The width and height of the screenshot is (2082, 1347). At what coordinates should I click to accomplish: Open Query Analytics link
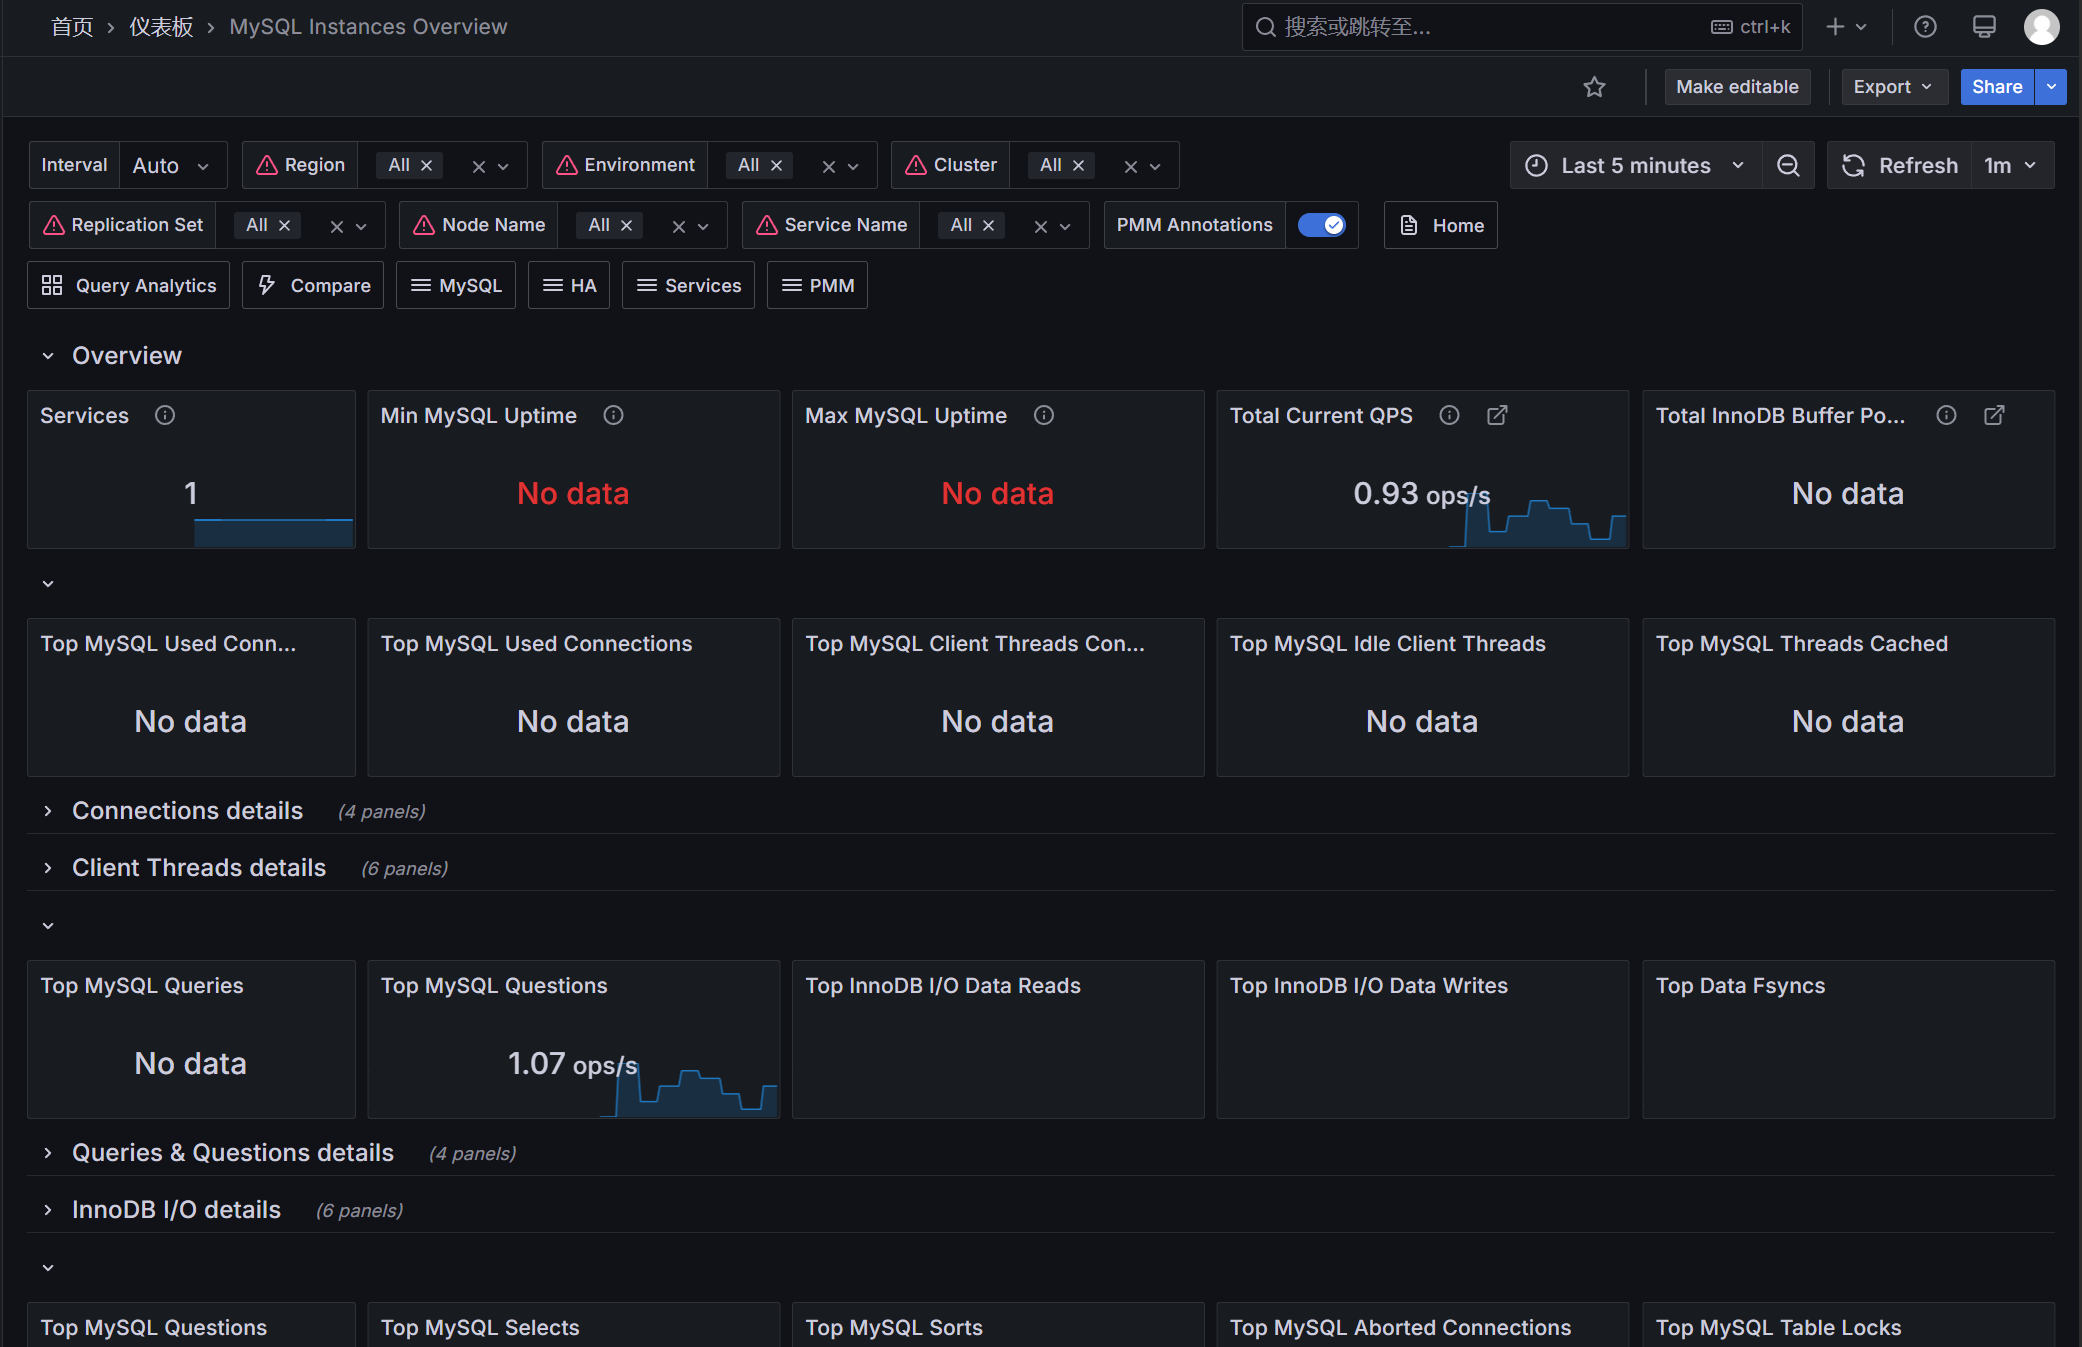point(128,285)
